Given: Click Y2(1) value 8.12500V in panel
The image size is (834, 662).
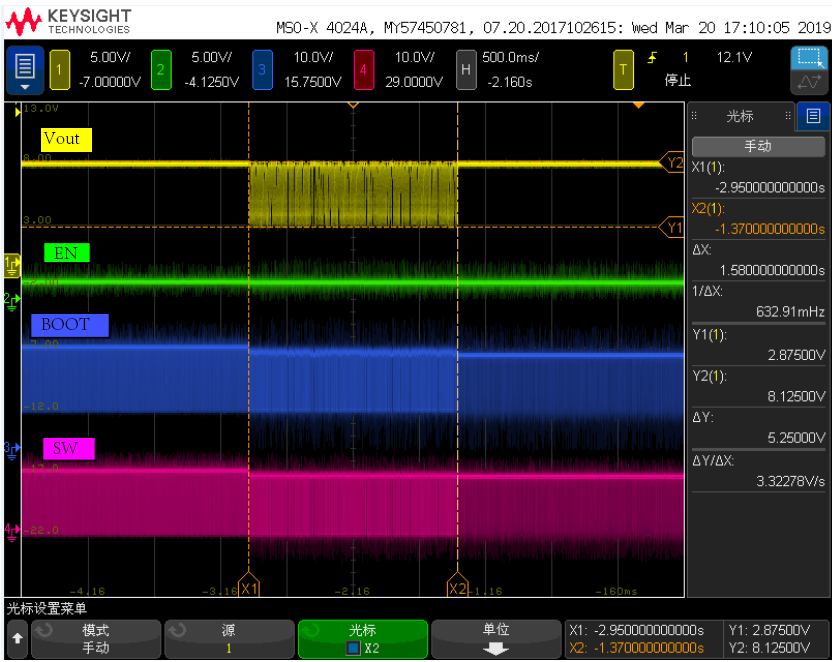Looking at the screenshot, I should 796,396.
